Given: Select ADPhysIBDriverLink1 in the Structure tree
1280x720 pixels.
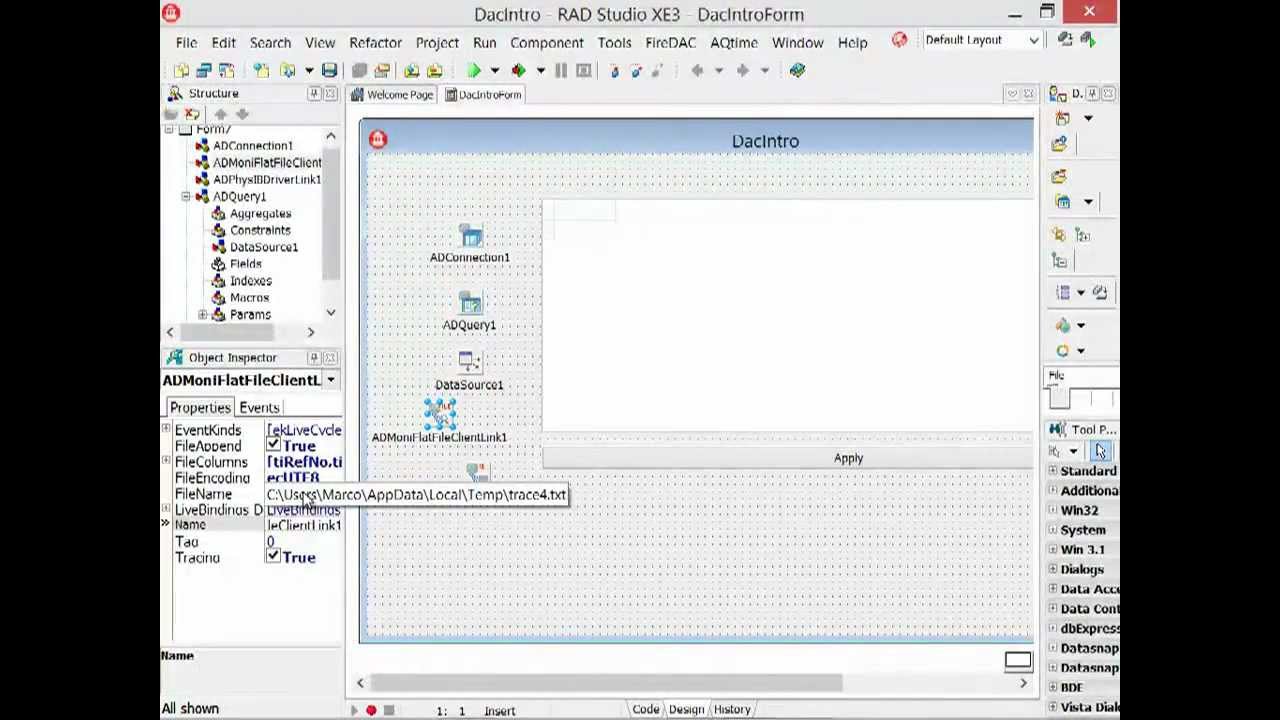Looking at the screenshot, I should (x=266, y=180).
